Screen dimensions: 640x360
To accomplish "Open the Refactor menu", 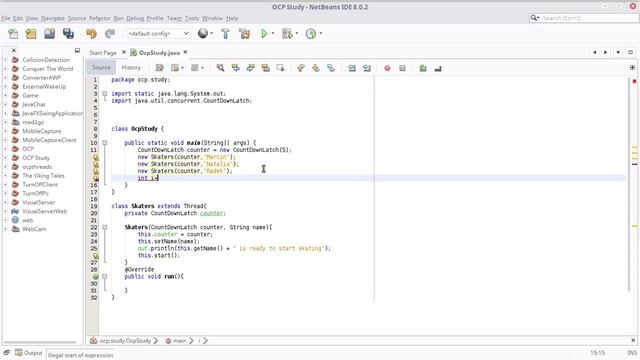I will (x=100, y=18).
